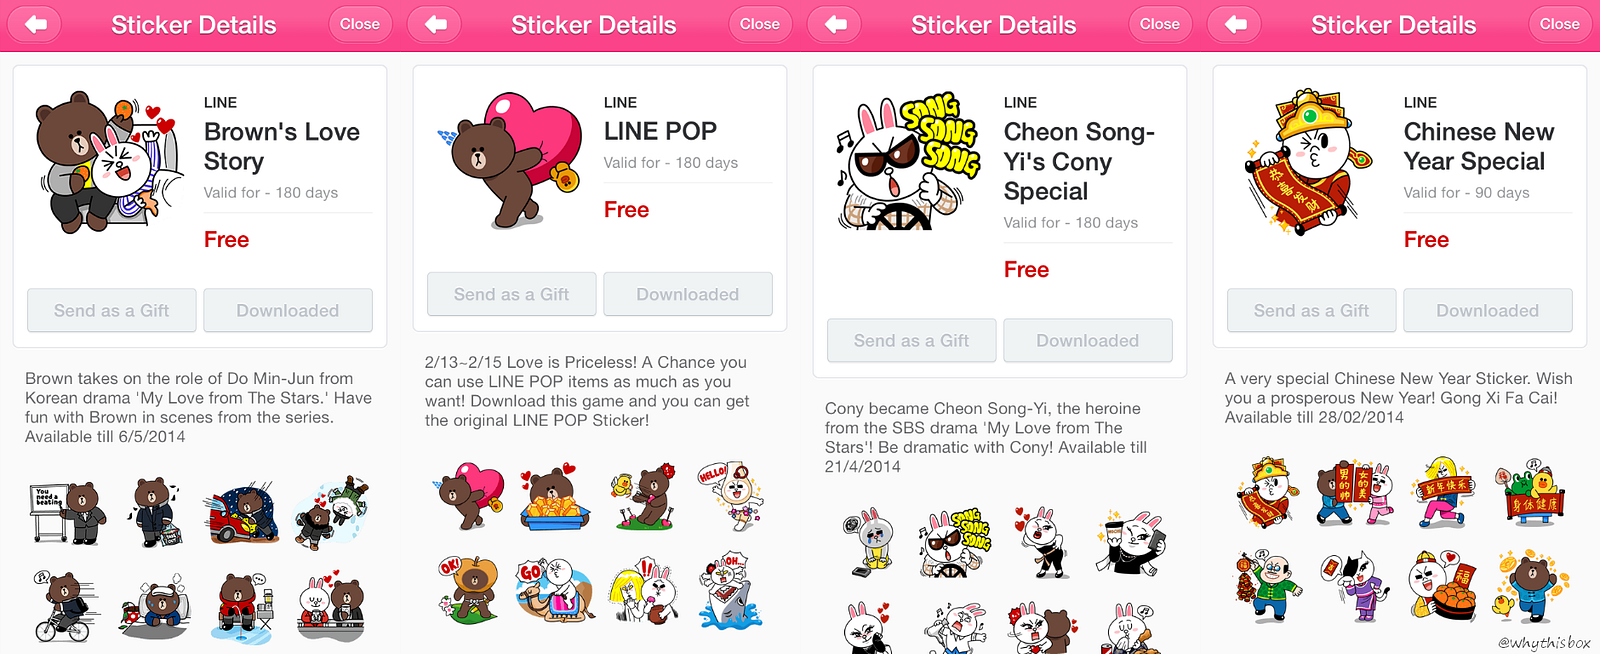
Task: Click Send as a Gift for LINE POP
Action: [512, 295]
